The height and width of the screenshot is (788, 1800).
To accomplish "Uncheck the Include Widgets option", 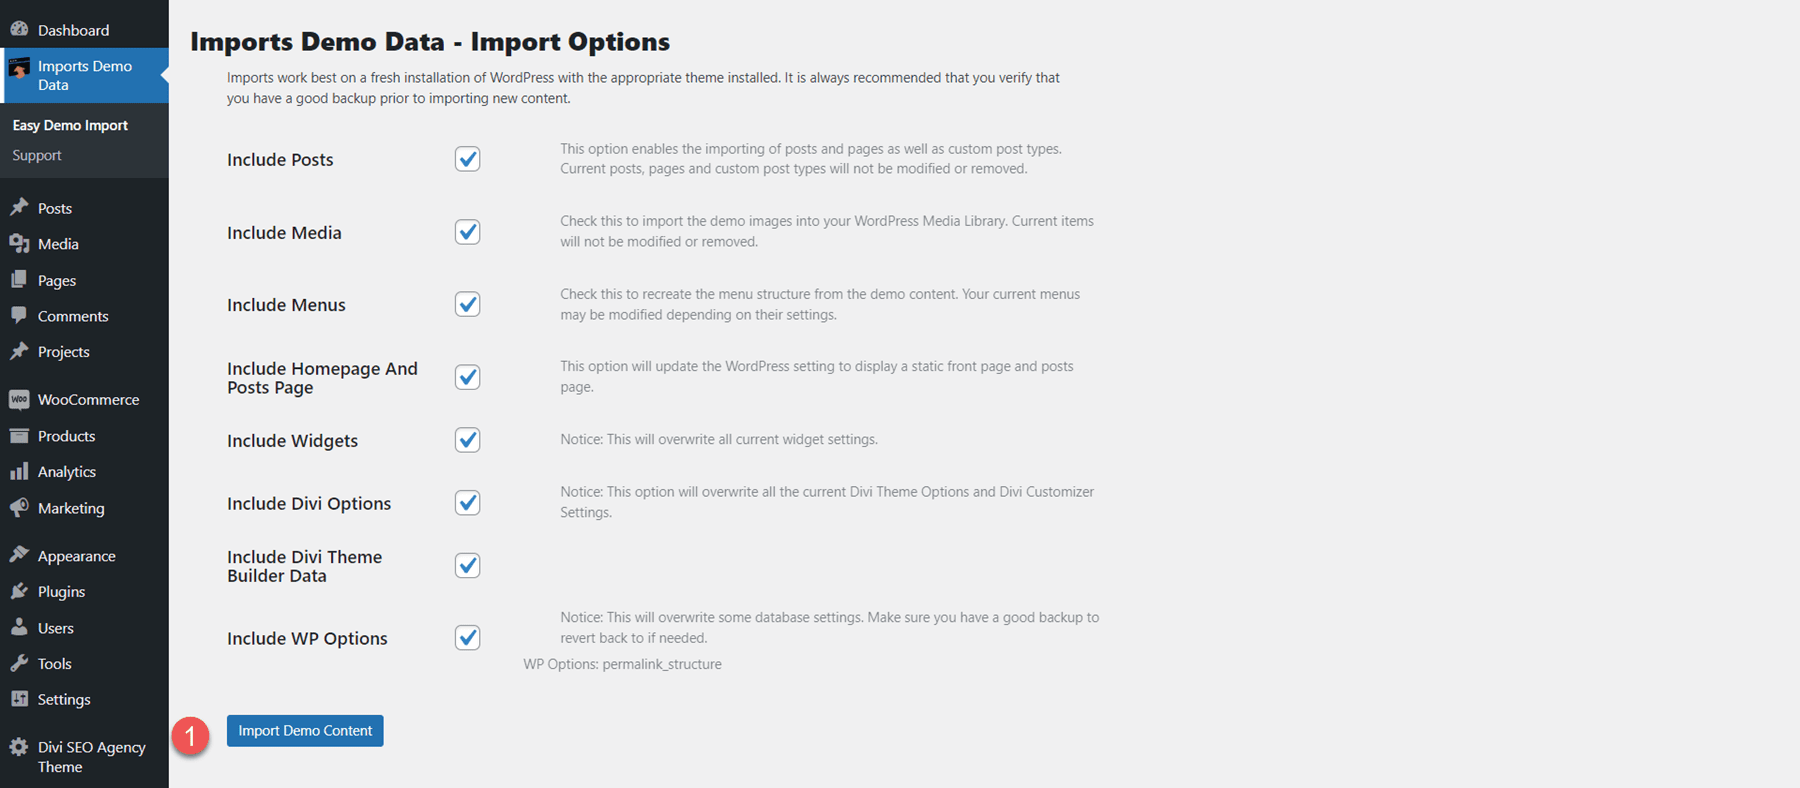I will click(467, 440).
